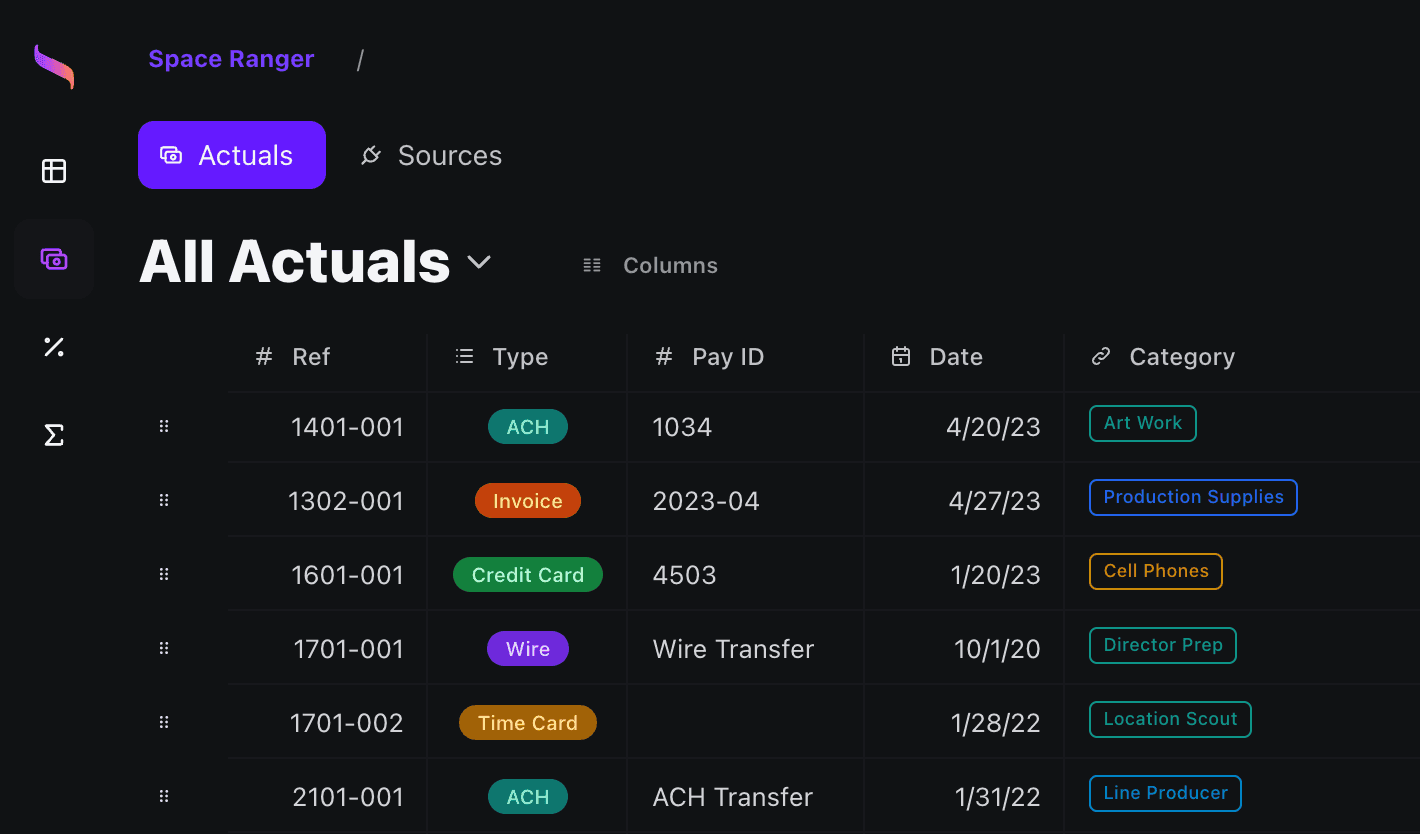Click the Production Supplies category tag

(x=1192, y=497)
